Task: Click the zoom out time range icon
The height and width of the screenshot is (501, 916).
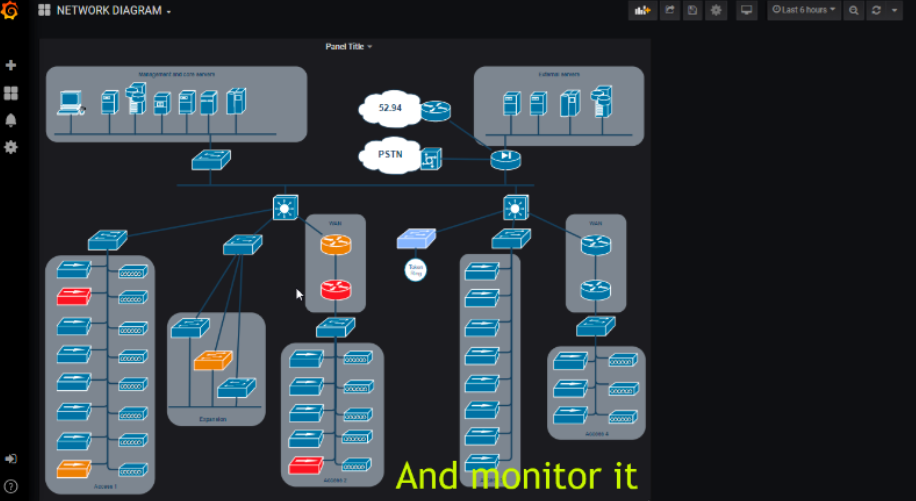Action: coord(853,10)
